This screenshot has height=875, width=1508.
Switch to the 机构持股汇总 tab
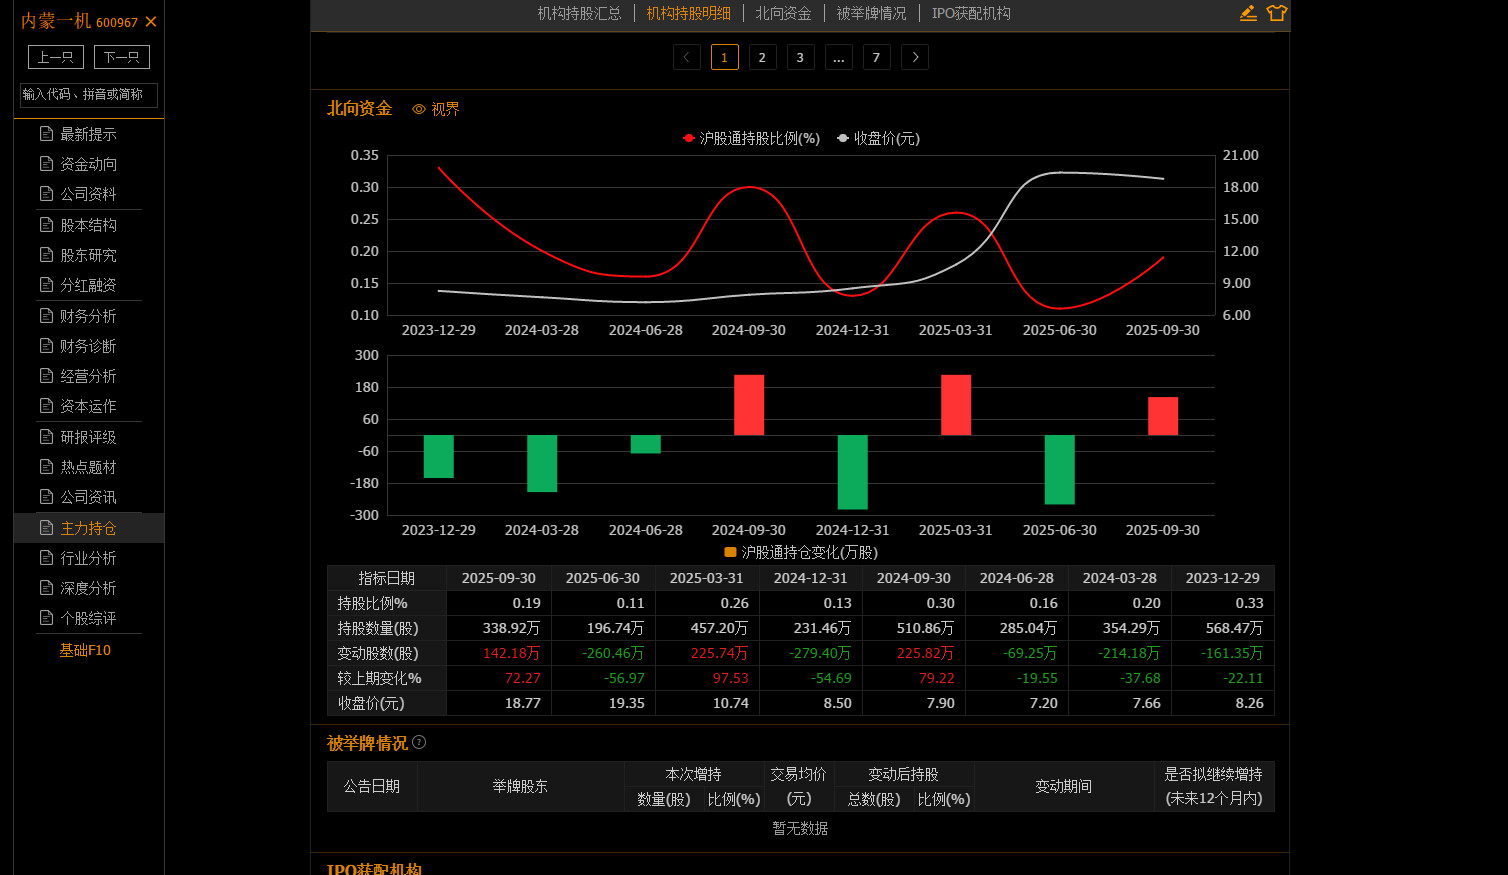click(x=579, y=13)
